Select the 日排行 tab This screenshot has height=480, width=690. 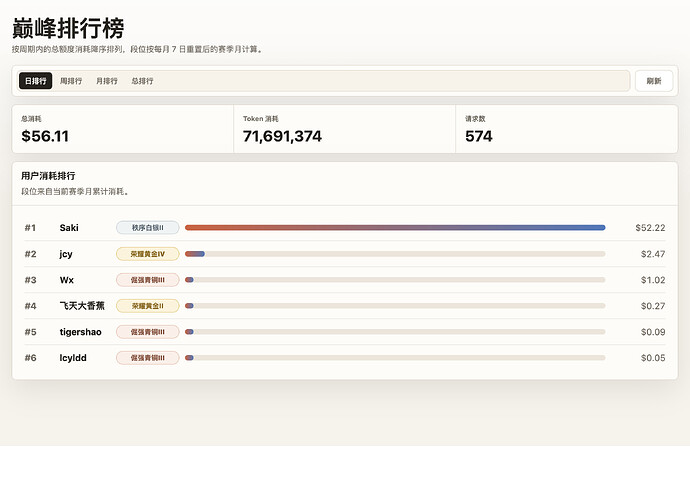click(x=36, y=81)
